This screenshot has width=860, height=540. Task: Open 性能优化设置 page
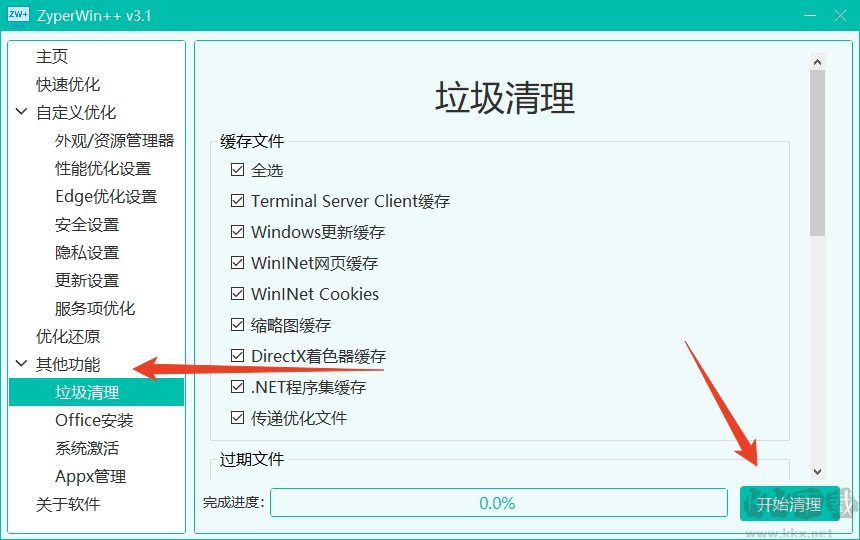point(103,169)
